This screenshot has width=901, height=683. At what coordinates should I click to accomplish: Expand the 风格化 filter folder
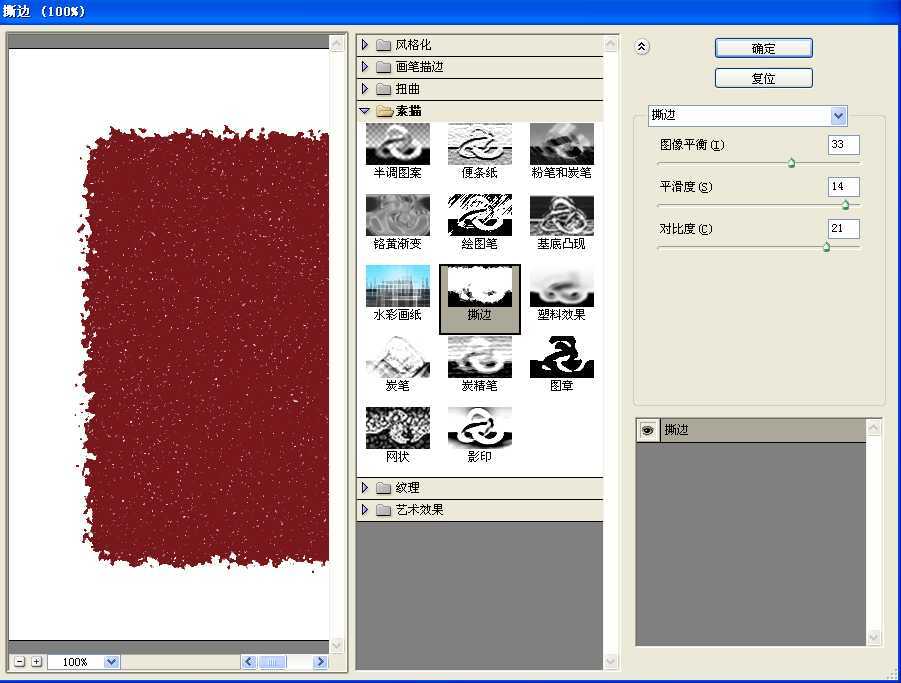(365, 45)
